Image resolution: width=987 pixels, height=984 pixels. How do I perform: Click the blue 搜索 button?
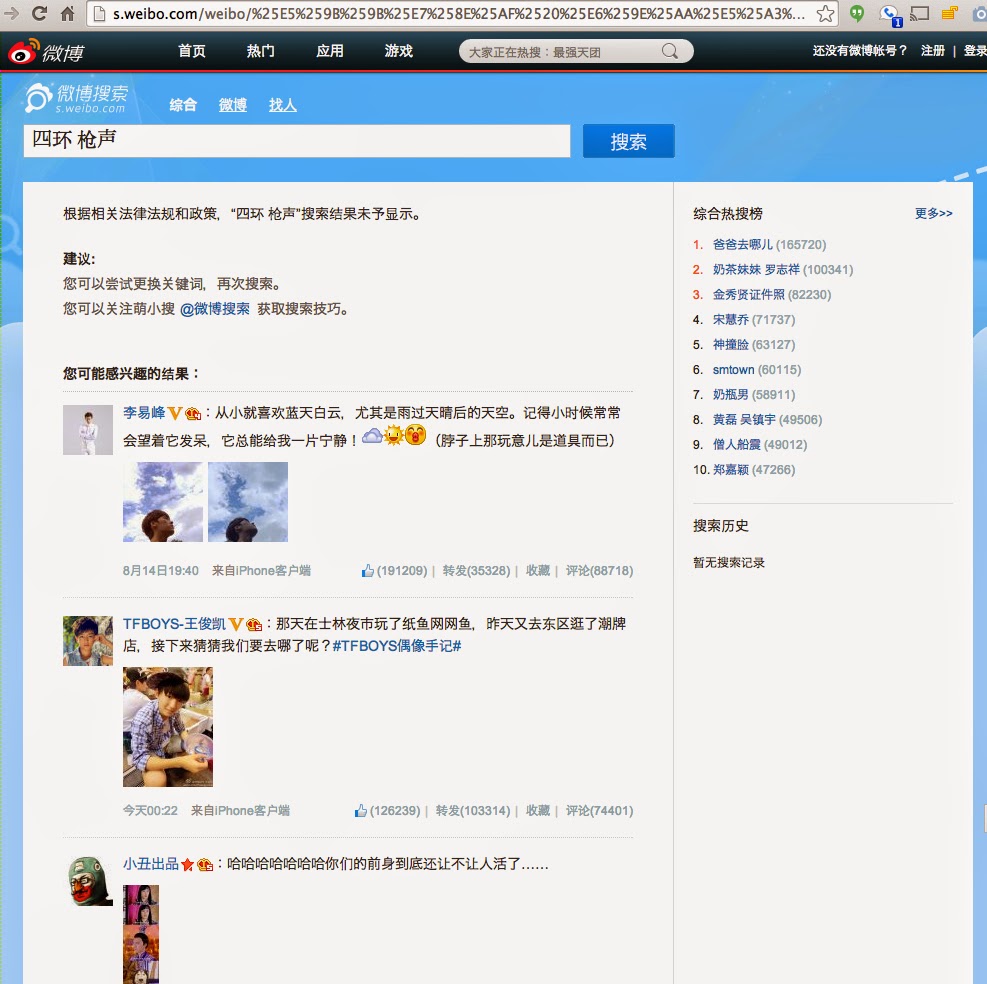(628, 141)
